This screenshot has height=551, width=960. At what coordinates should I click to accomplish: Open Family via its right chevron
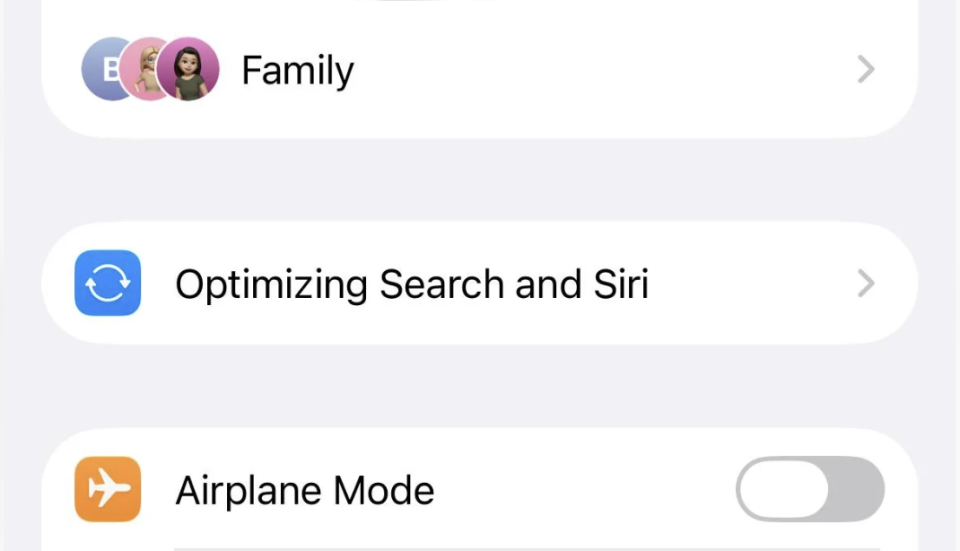coord(866,69)
